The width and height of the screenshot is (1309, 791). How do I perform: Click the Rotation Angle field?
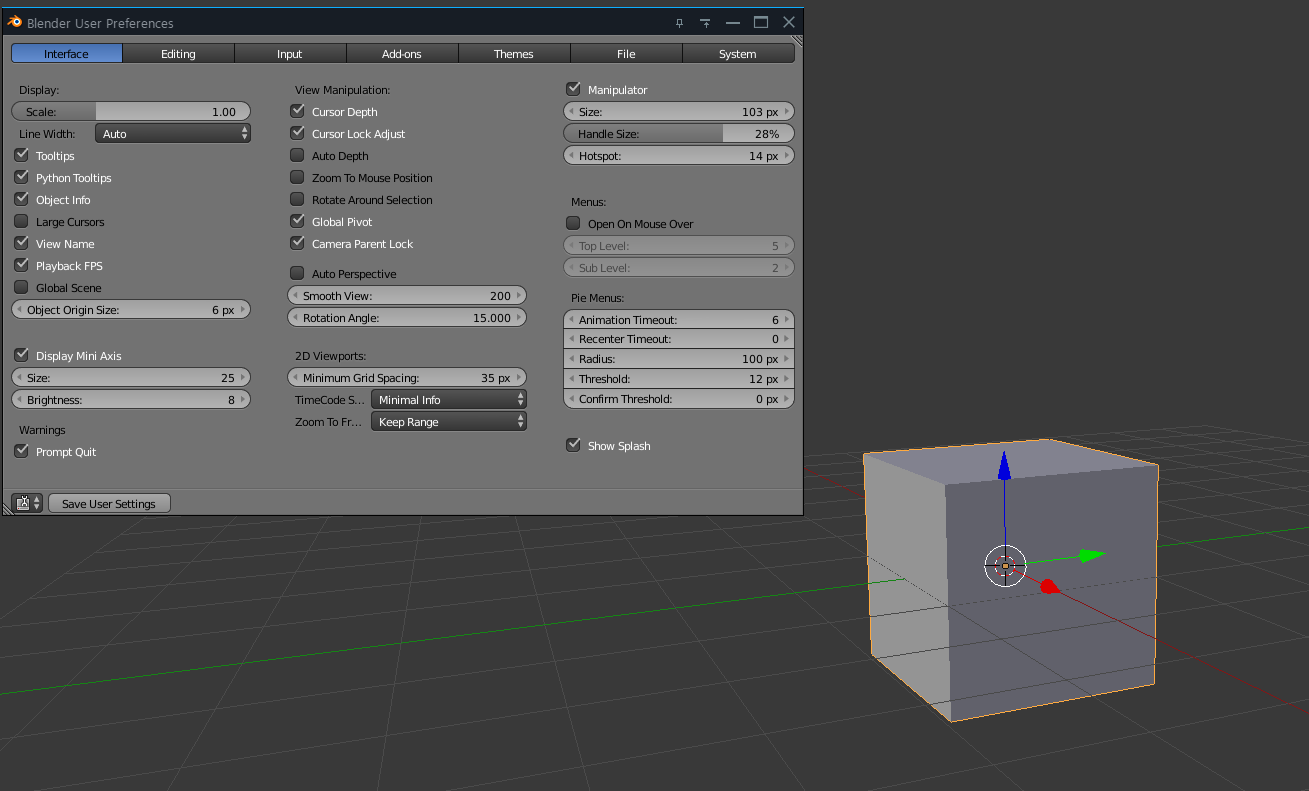click(407, 317)
